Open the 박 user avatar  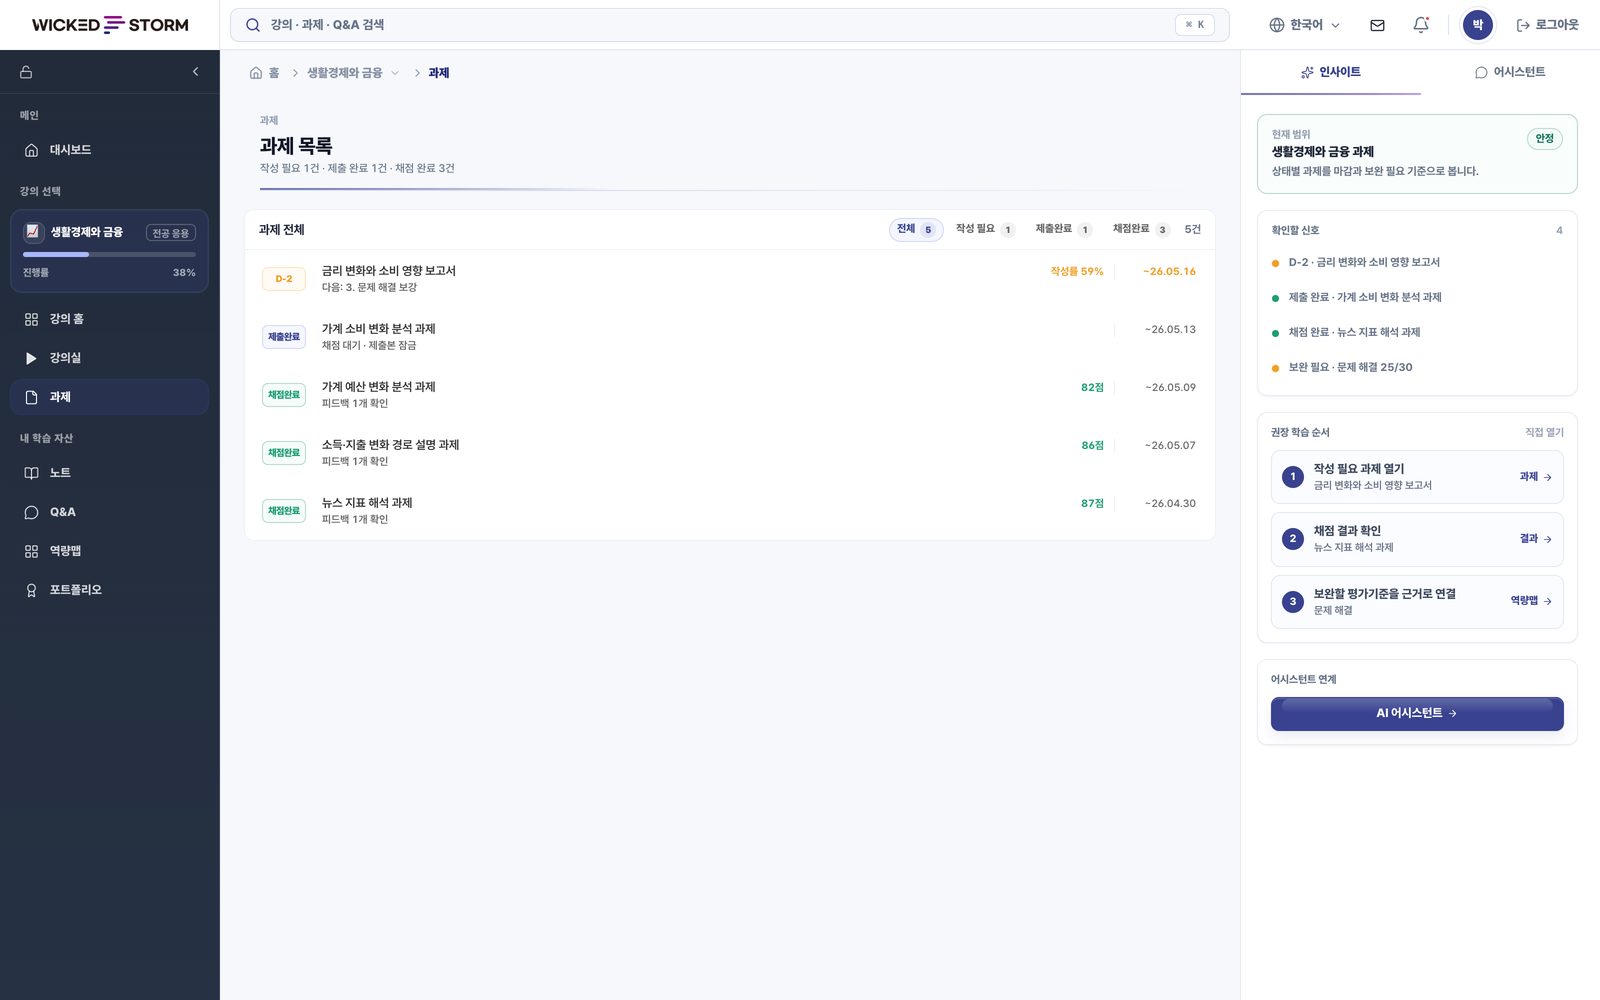pyautogui.click(x=1477, y=25)
